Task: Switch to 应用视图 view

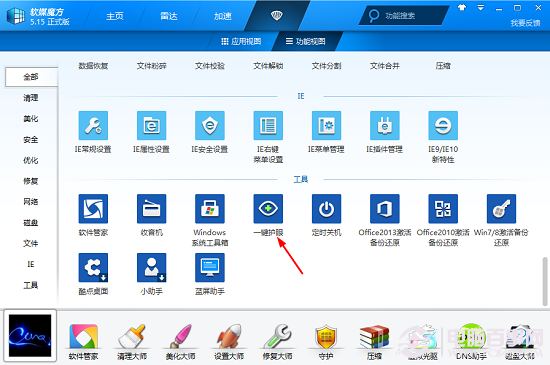Action: (241, 41)
